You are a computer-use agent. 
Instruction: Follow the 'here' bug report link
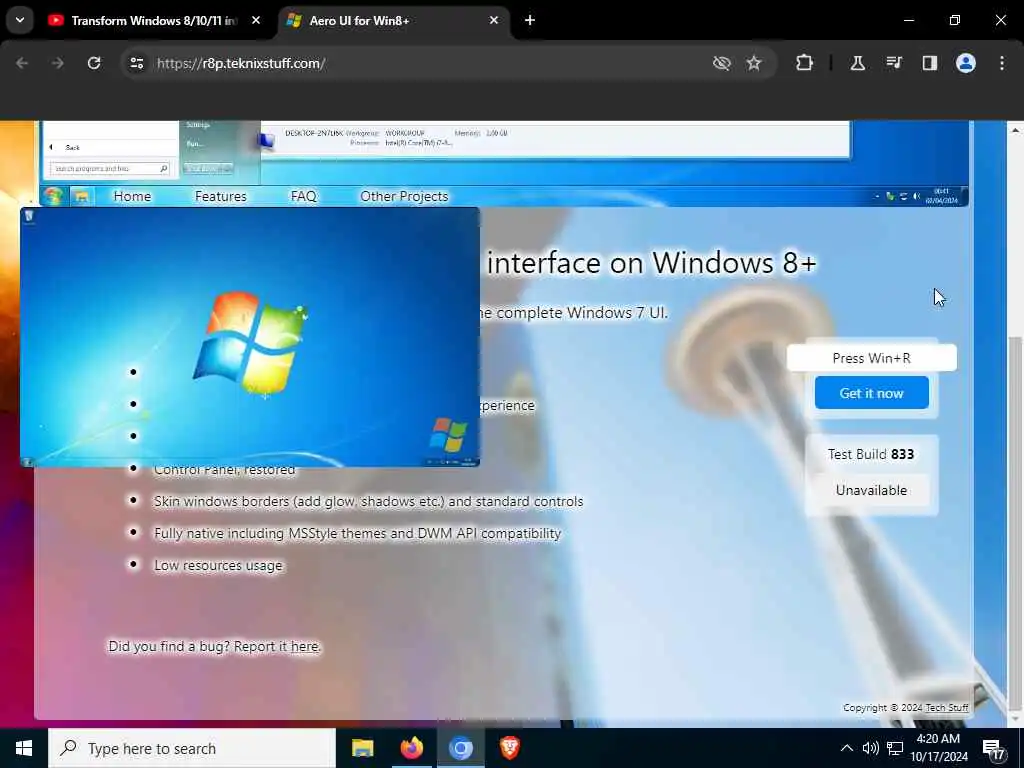coord(304,647)
